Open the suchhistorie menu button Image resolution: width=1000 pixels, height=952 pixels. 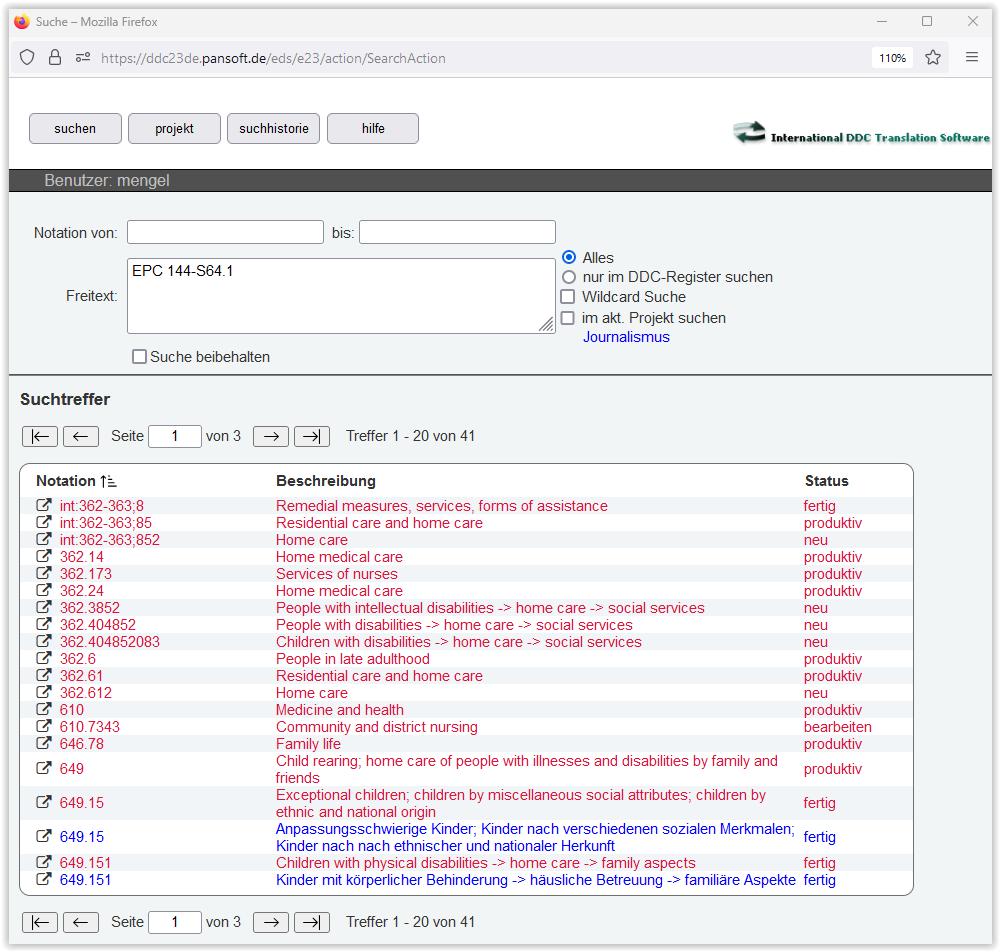(274, 129)
